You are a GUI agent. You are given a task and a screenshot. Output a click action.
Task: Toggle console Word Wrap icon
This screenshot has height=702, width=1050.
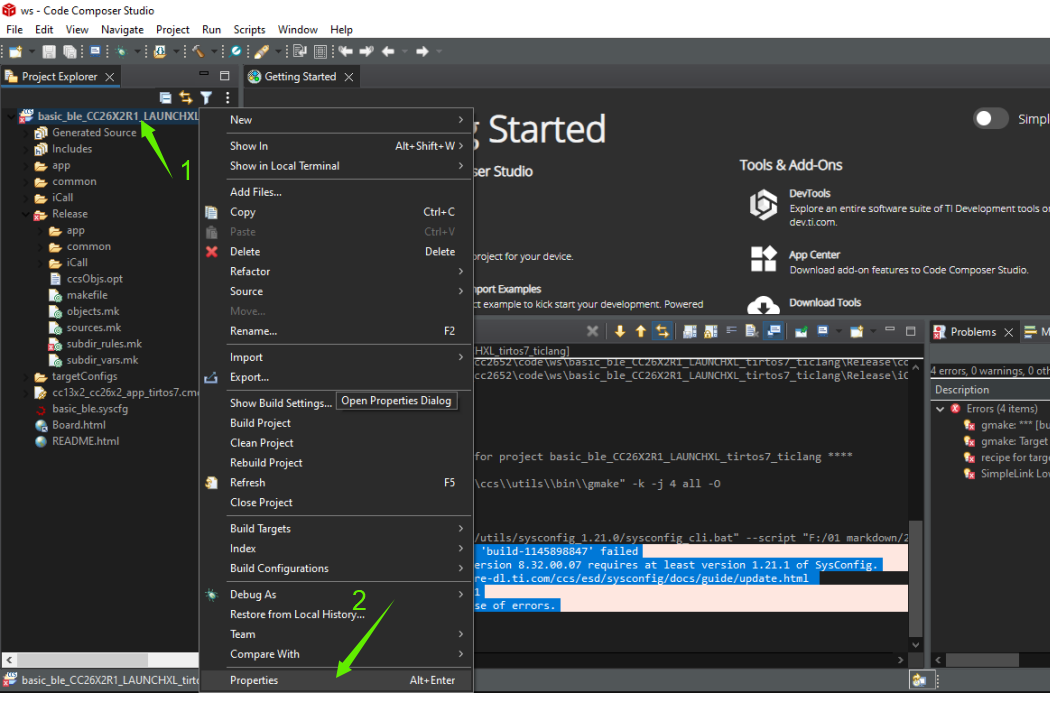click(731, 330)
